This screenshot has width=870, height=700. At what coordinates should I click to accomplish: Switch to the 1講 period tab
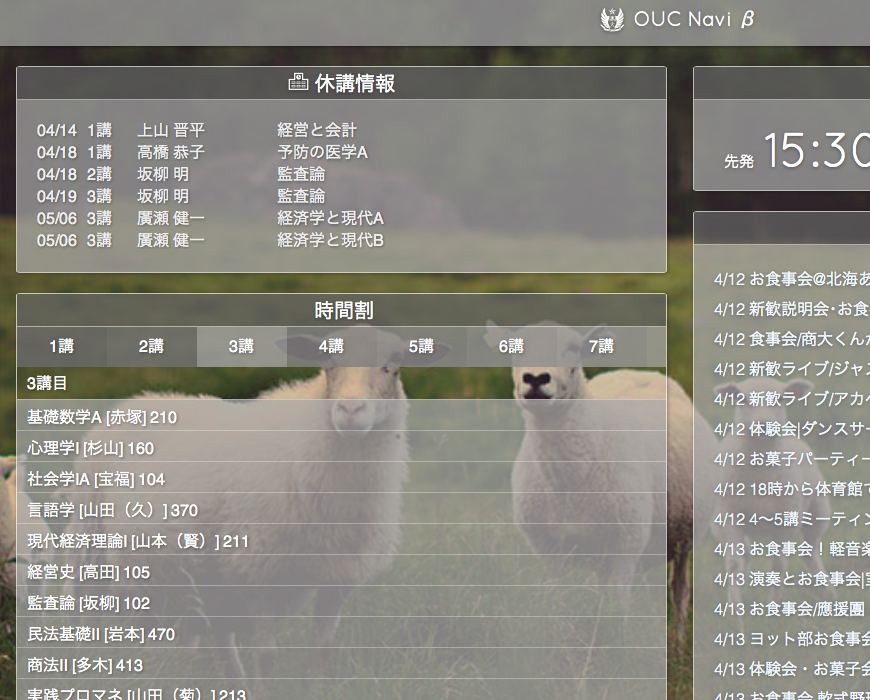(62, 346)
